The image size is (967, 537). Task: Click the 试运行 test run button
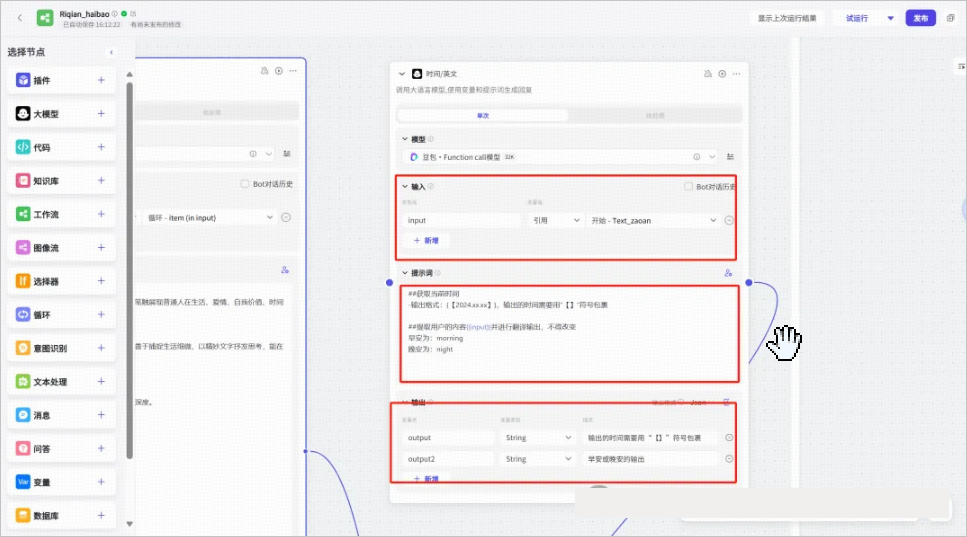857,18
